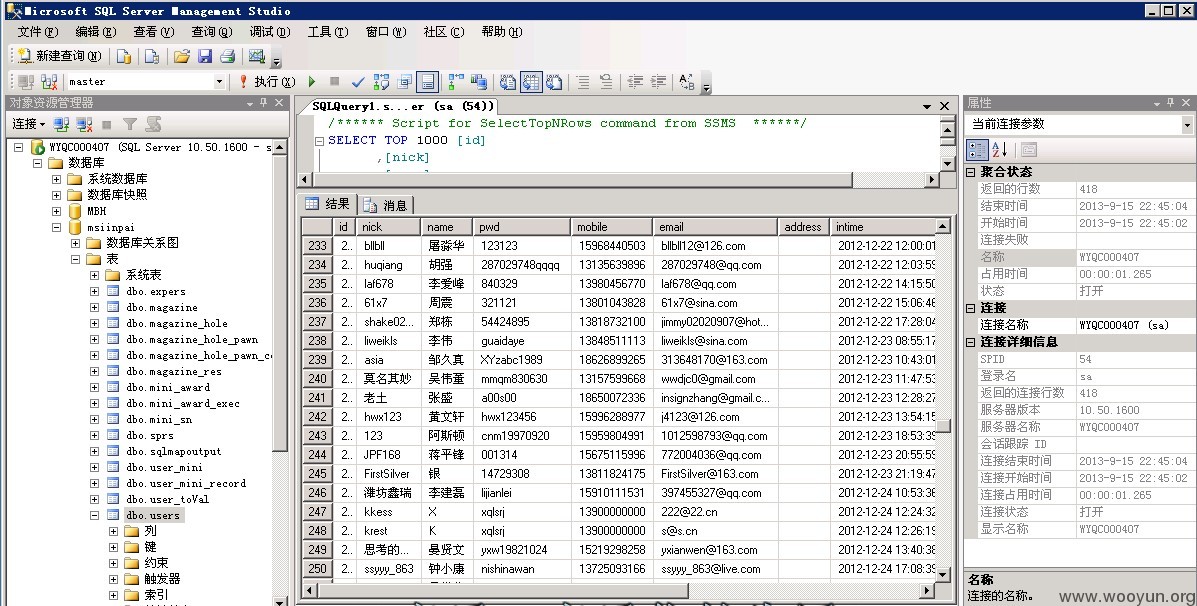Switch to Results to Text mode

(x=508, y=82)
